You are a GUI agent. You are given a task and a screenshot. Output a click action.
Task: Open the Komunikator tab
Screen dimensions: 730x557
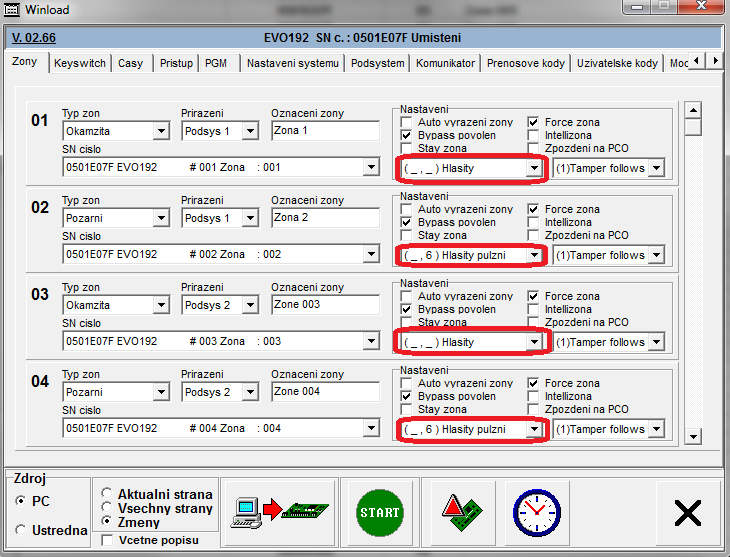click(x=445, y=63)
